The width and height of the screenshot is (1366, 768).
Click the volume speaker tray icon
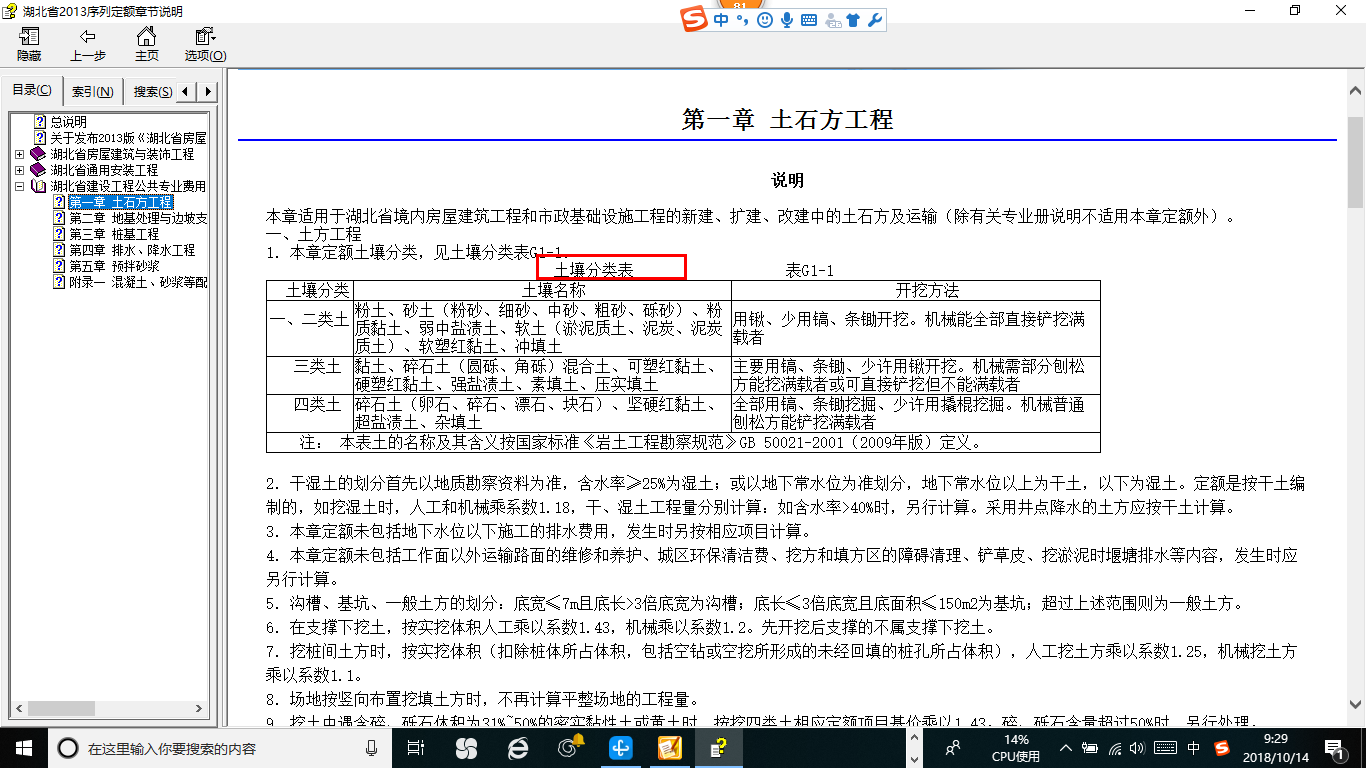1139,747
